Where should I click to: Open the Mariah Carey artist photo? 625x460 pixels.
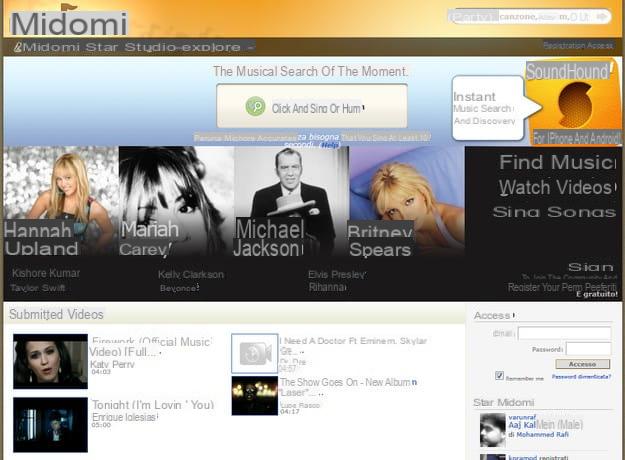click(176, 201)
